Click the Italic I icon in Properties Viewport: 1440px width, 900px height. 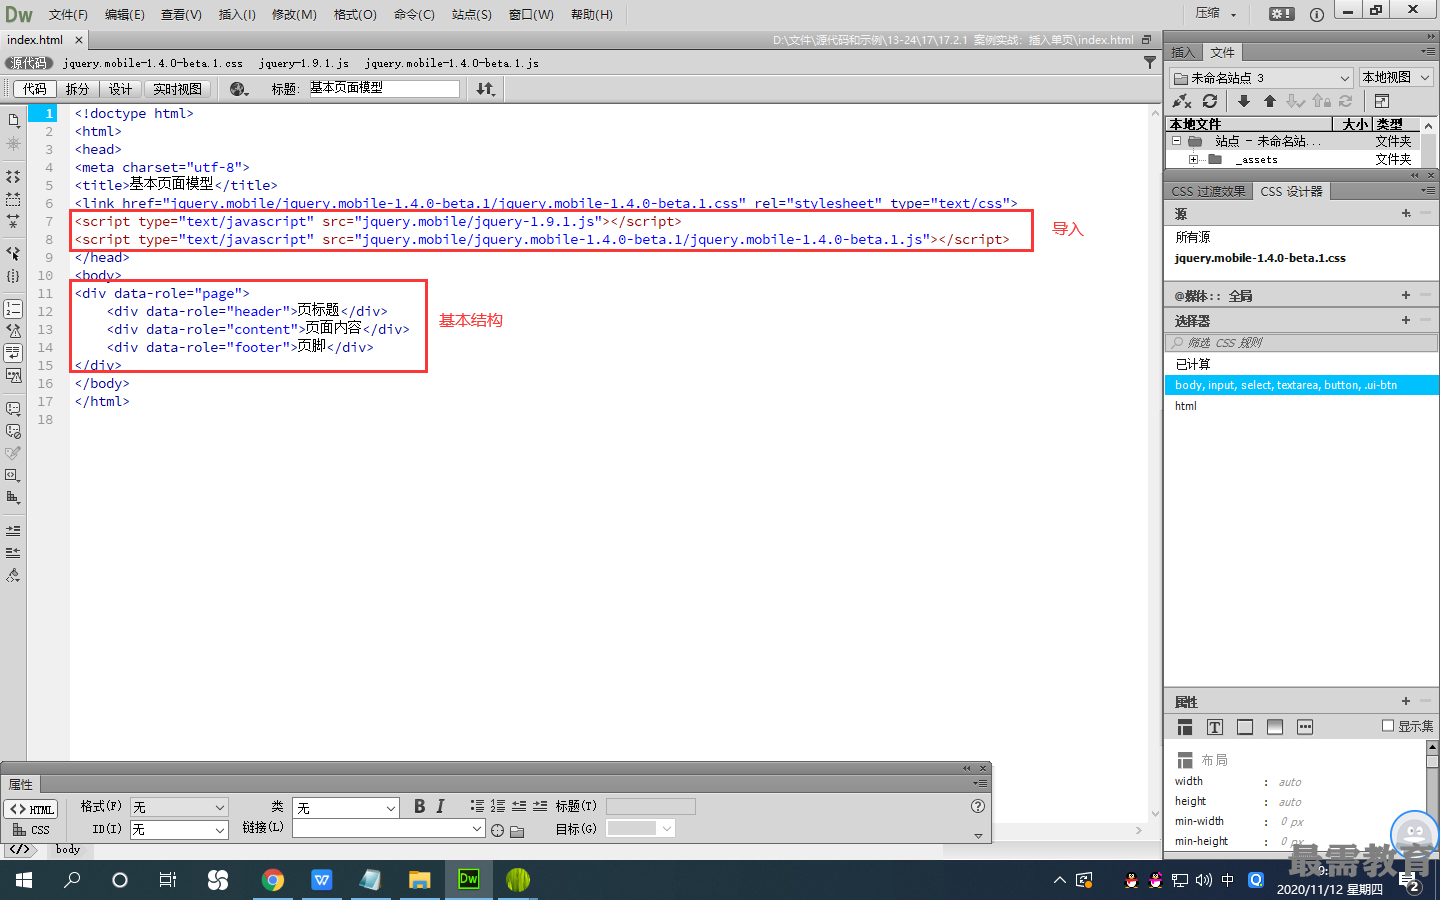tap(440, 806)
